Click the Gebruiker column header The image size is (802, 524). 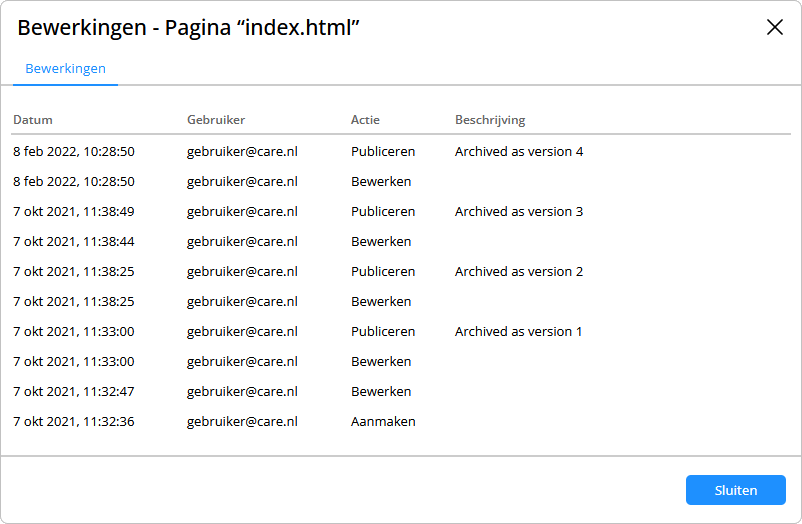tap(216, 120)
